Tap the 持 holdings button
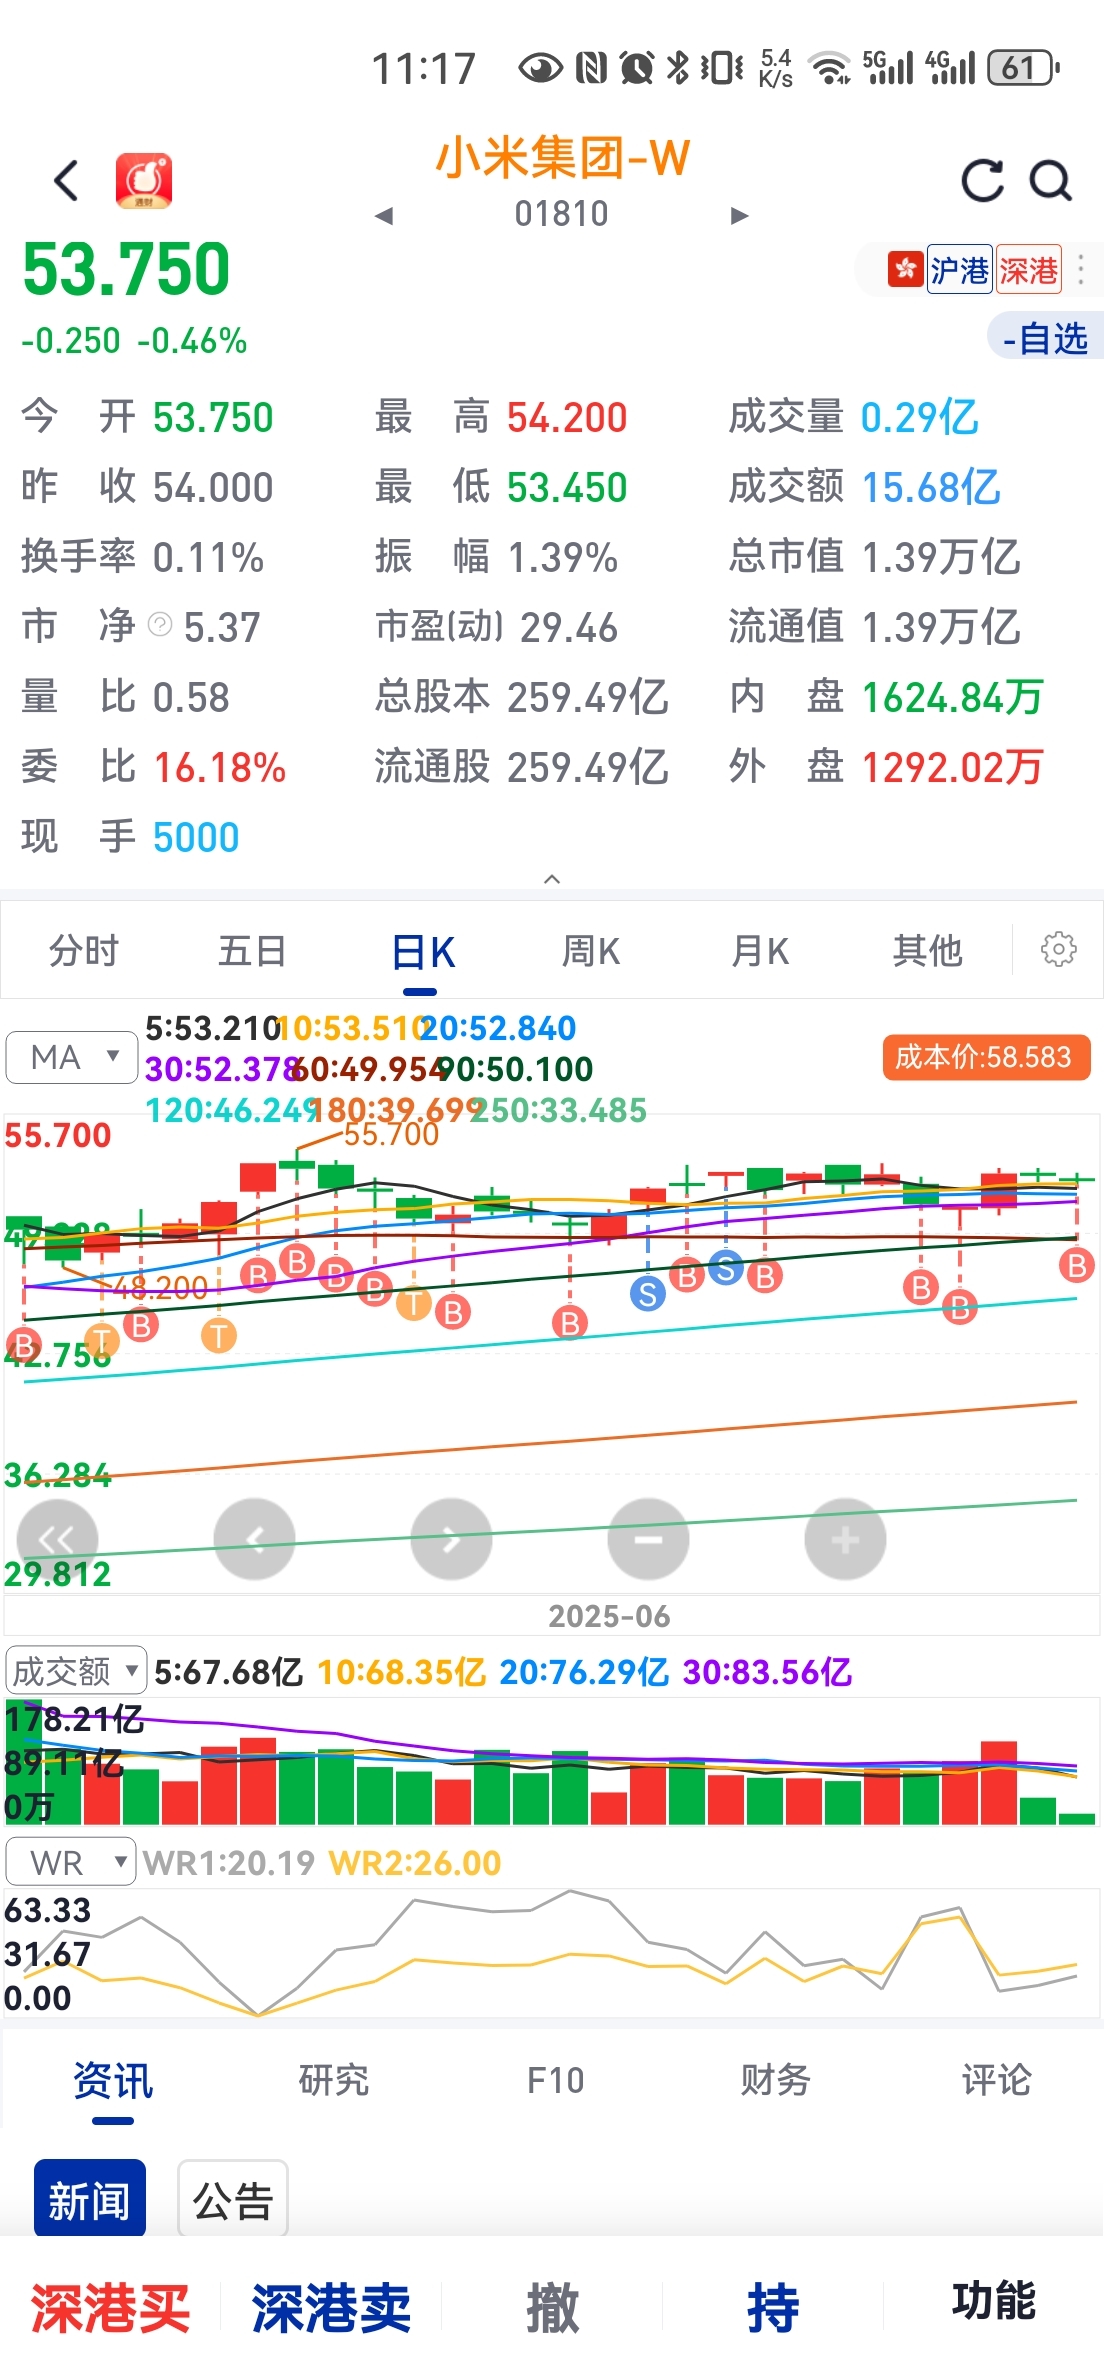1104x2376 pixels. point(773,2308)
